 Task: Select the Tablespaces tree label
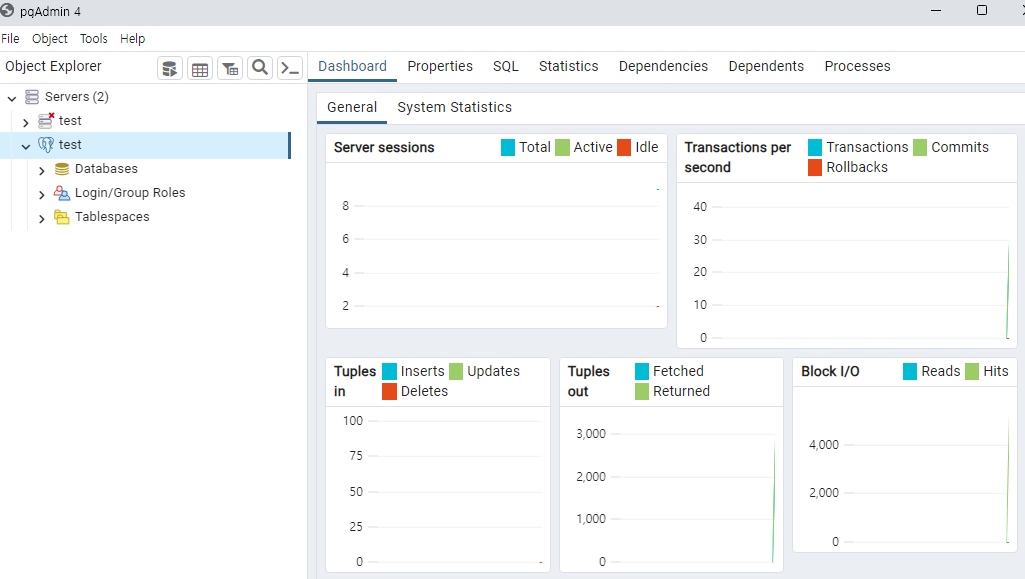(112, 217)
